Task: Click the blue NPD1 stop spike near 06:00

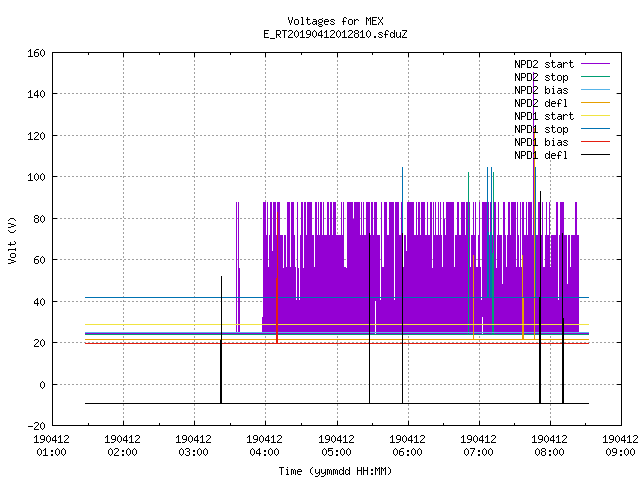Action: click(x=402, y=200)
